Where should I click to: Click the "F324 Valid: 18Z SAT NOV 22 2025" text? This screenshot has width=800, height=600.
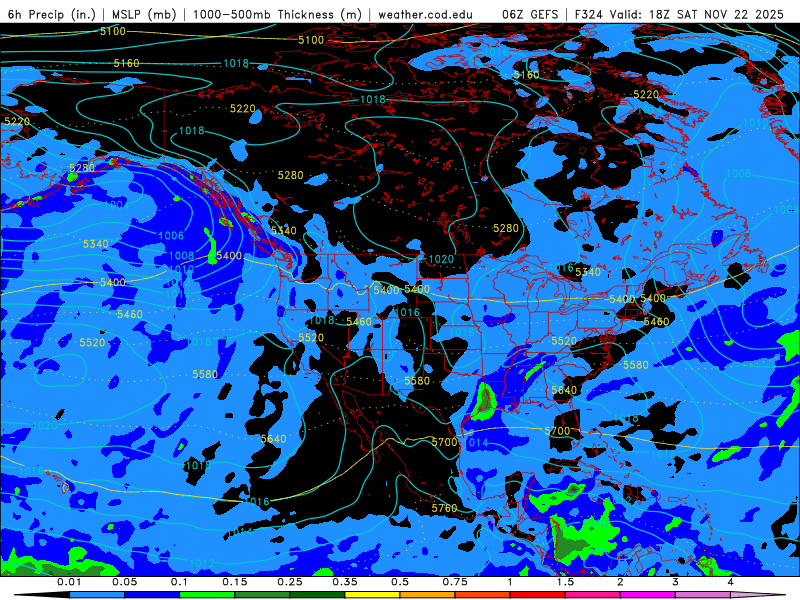tap(679, 14)
